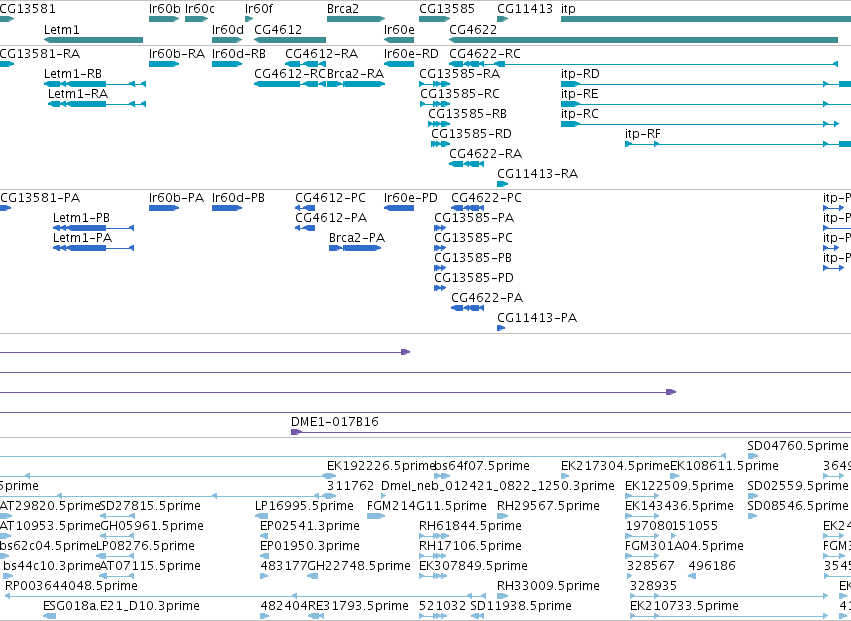Open transcript Letm1-RA
851x621 pixels.
(78, 93)
